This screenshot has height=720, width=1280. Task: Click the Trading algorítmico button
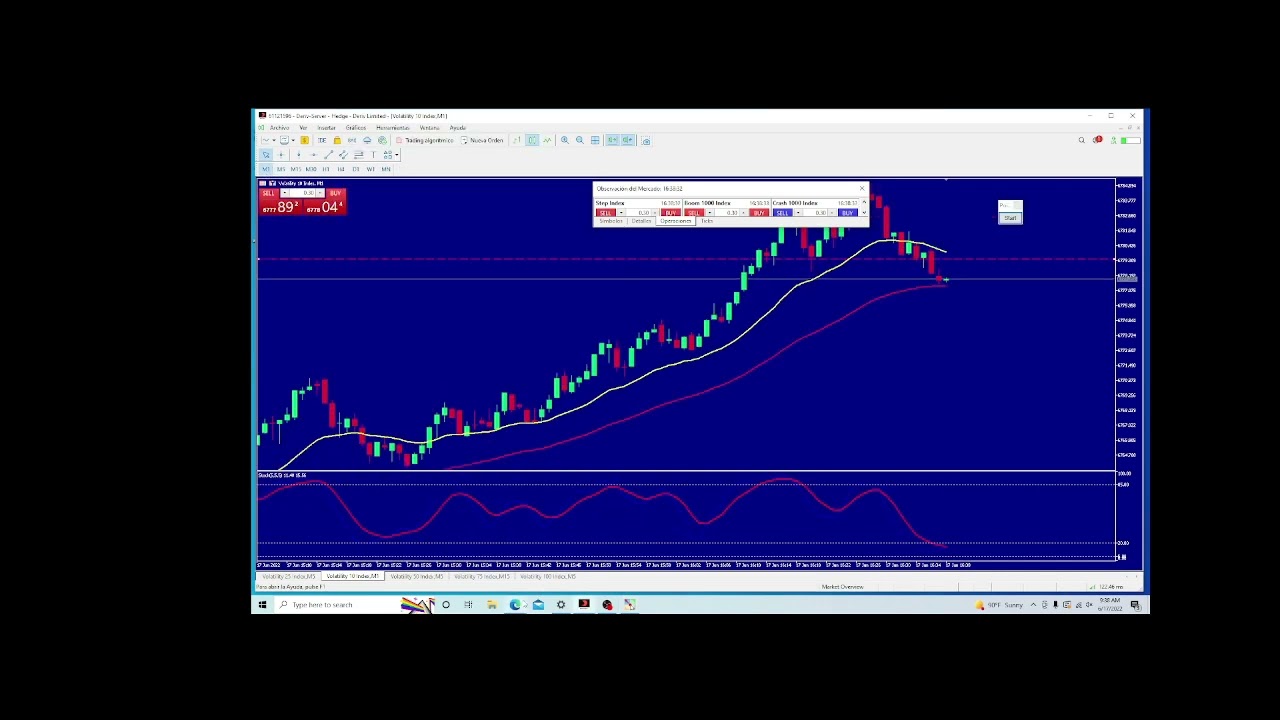[x=425, y=141]
